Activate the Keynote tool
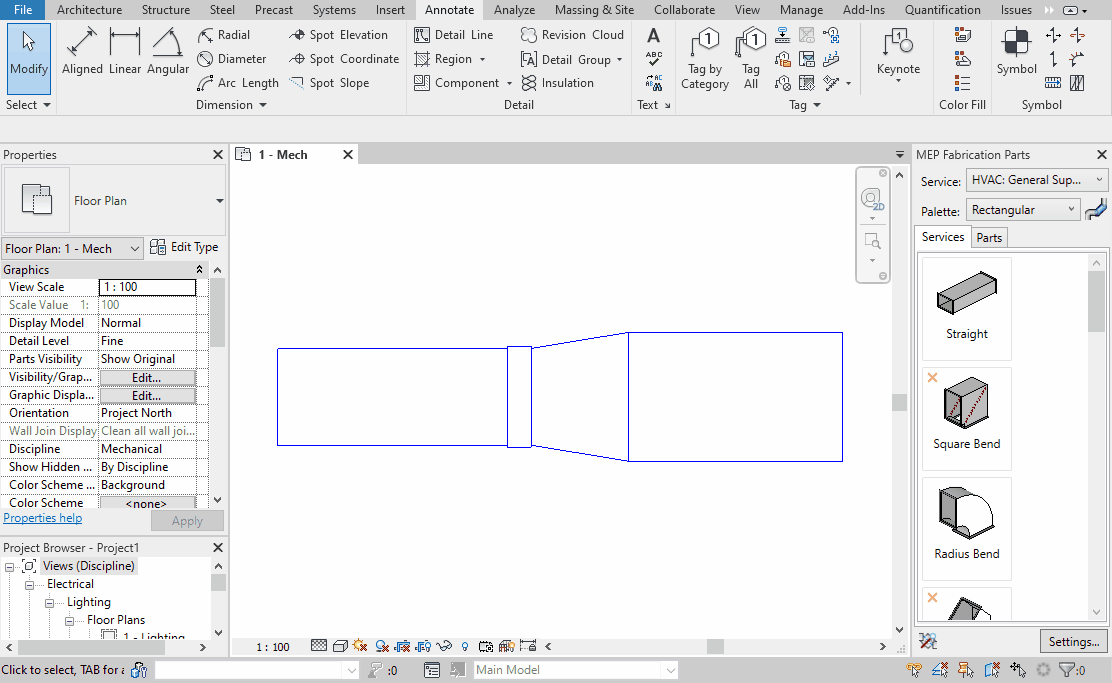This screenshot has height=683, width=1112. [898, 55]
